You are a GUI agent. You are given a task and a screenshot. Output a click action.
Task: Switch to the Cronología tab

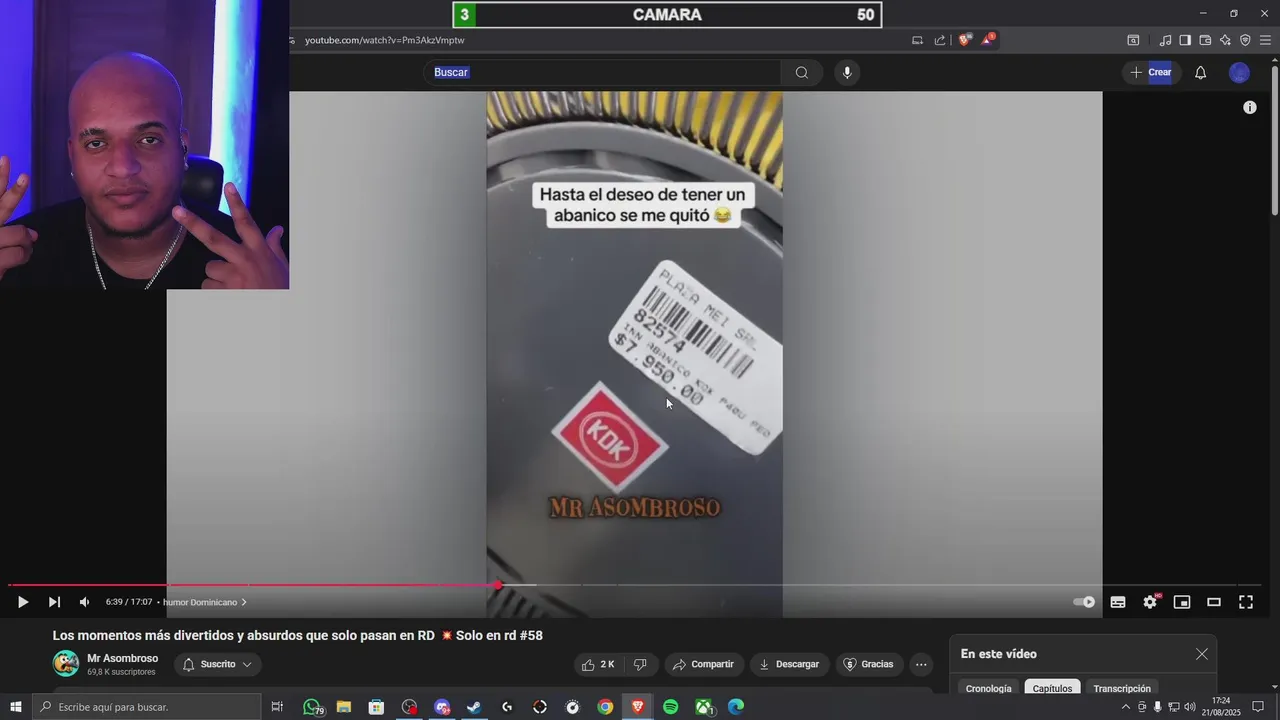[988, 688]
